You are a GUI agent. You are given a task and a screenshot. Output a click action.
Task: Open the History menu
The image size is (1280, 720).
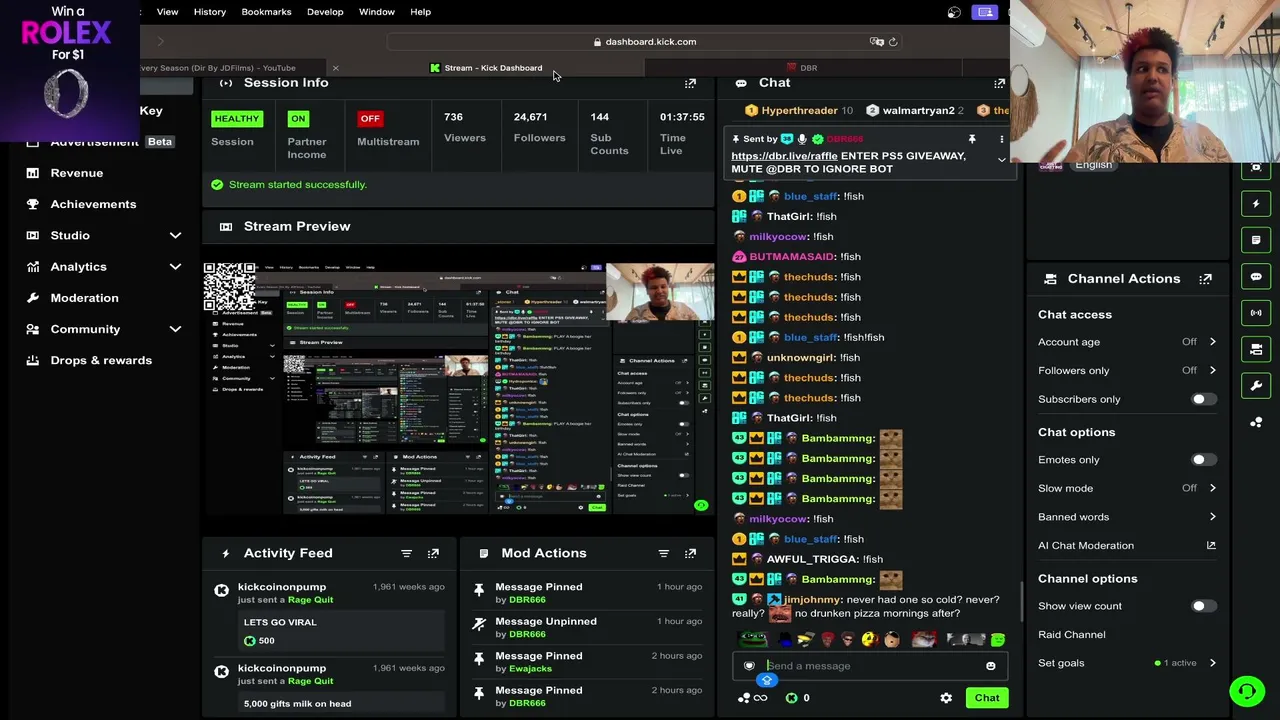tap(210, 12)
